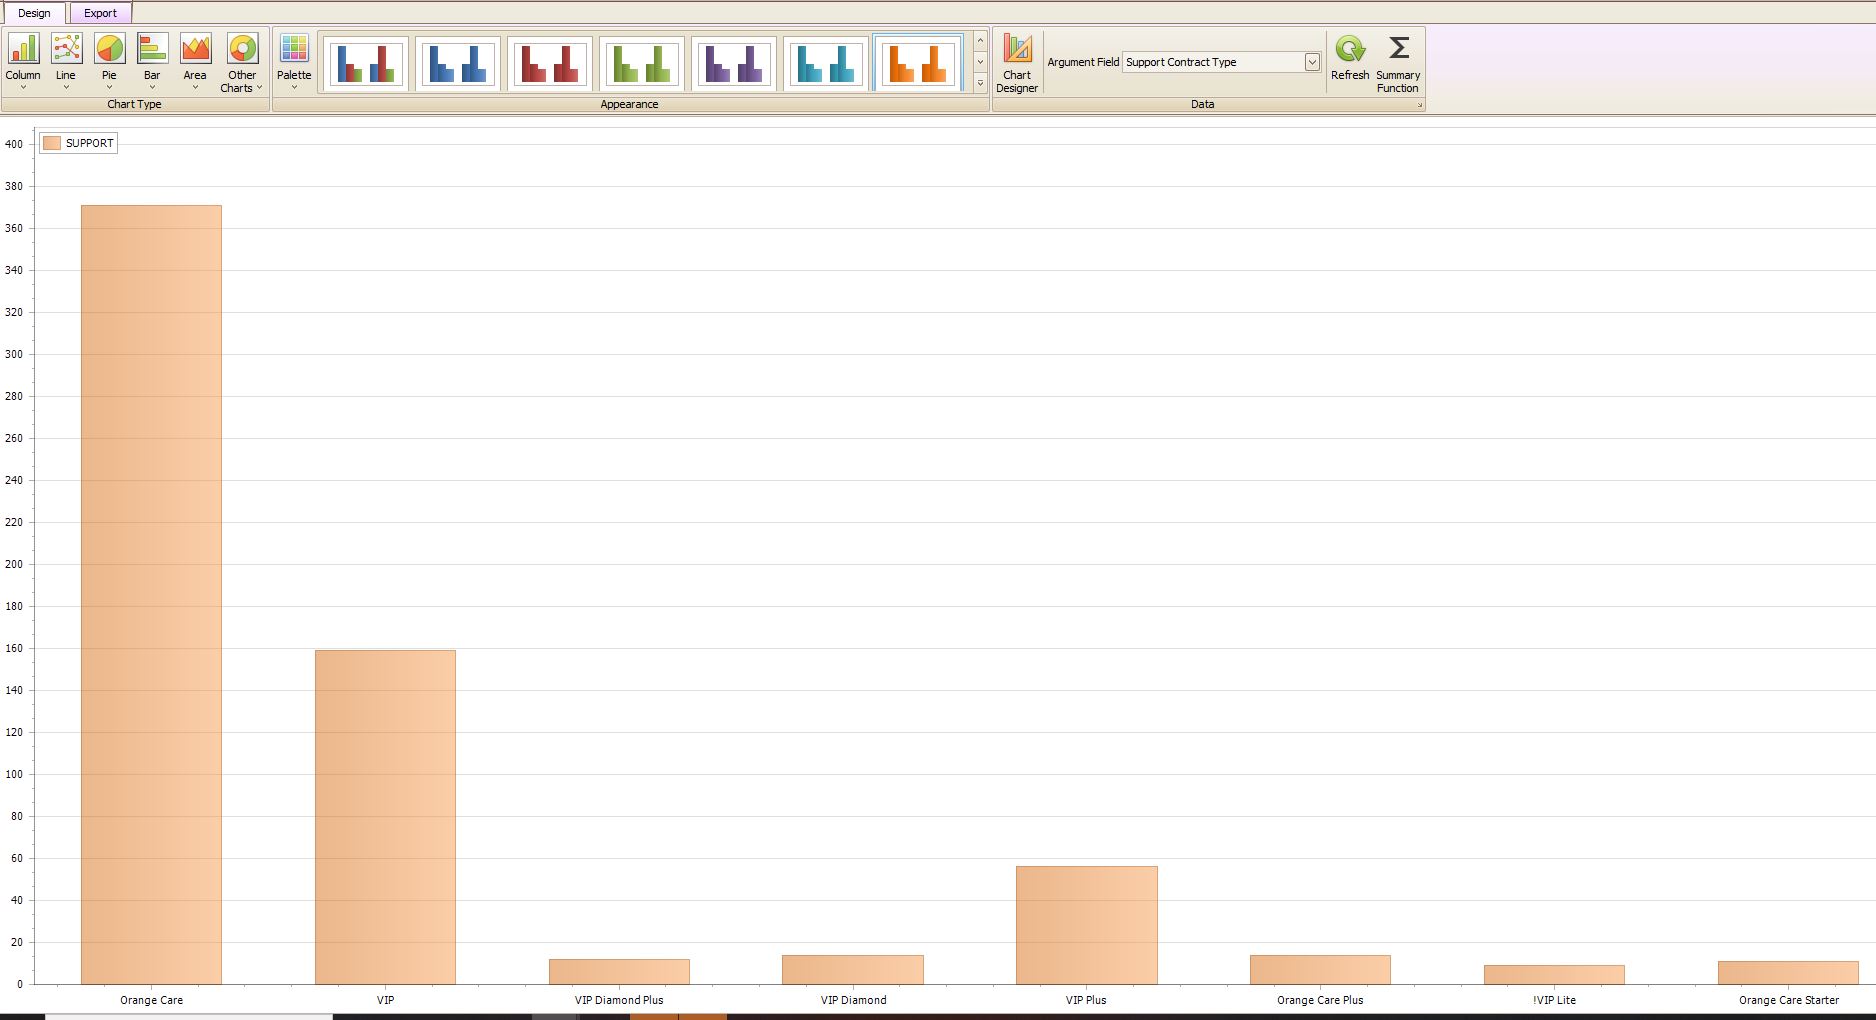Select the Orange Care Plus bar
This screenshot has height=1020, width=1876.
coord(1320,970)
